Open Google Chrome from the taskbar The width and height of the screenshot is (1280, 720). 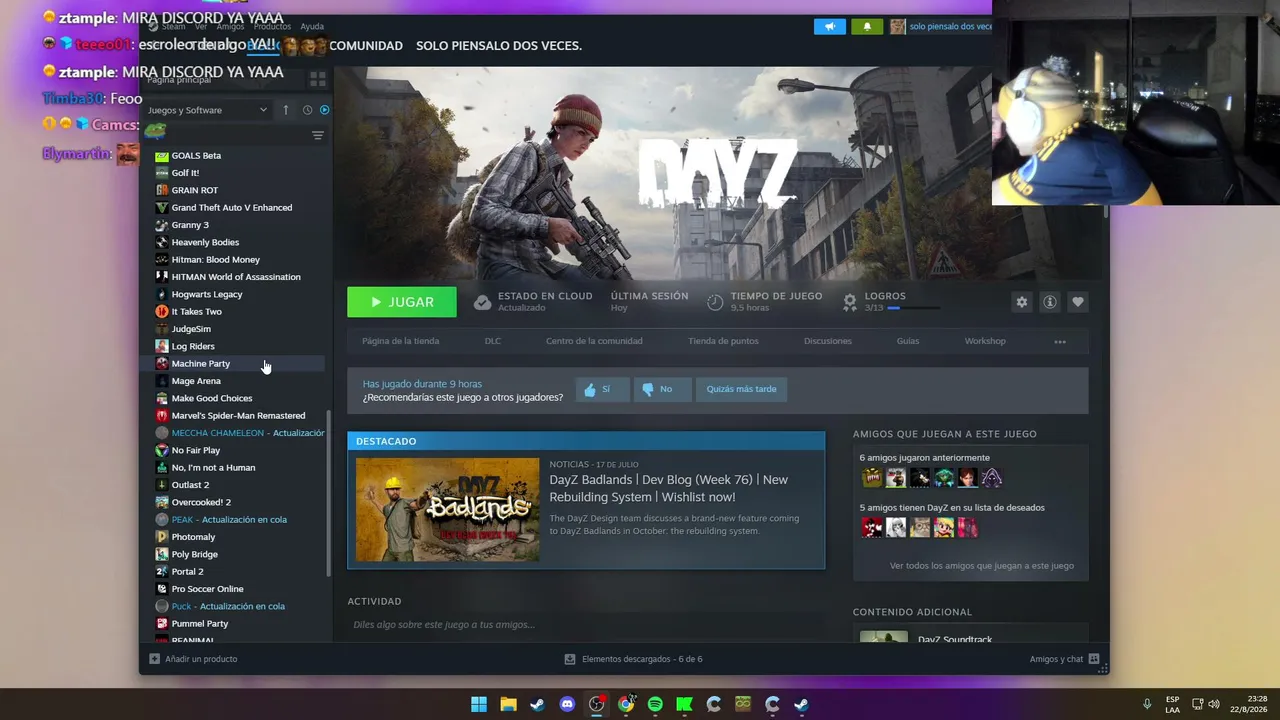626,704
